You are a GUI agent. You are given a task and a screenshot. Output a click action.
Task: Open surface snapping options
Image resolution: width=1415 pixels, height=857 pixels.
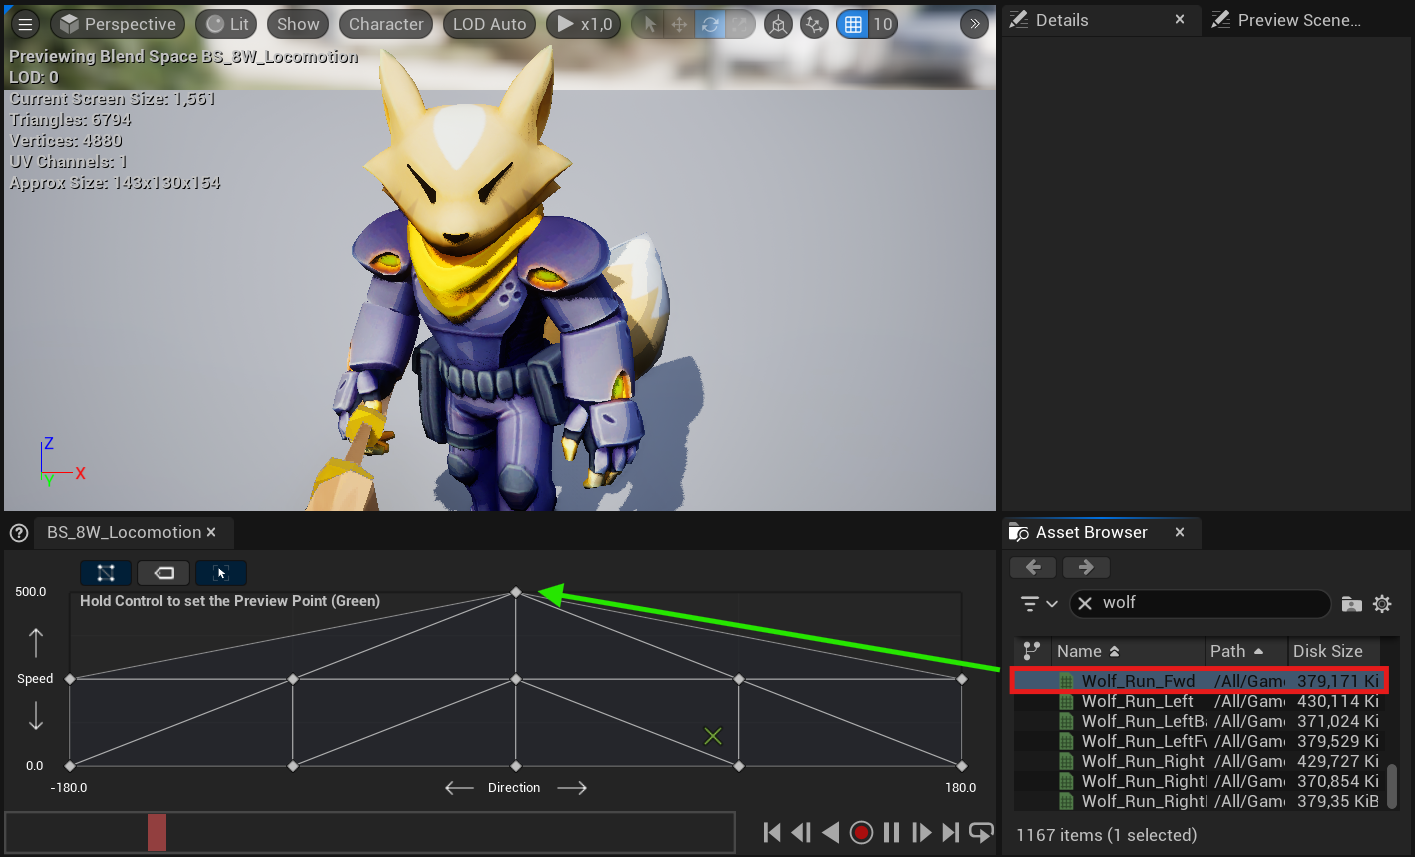tap(815, 24)
